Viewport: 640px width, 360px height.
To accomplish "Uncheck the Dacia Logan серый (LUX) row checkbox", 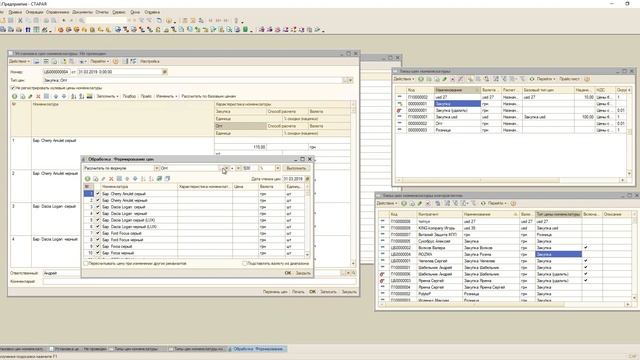I will click(x=98, y=220).
